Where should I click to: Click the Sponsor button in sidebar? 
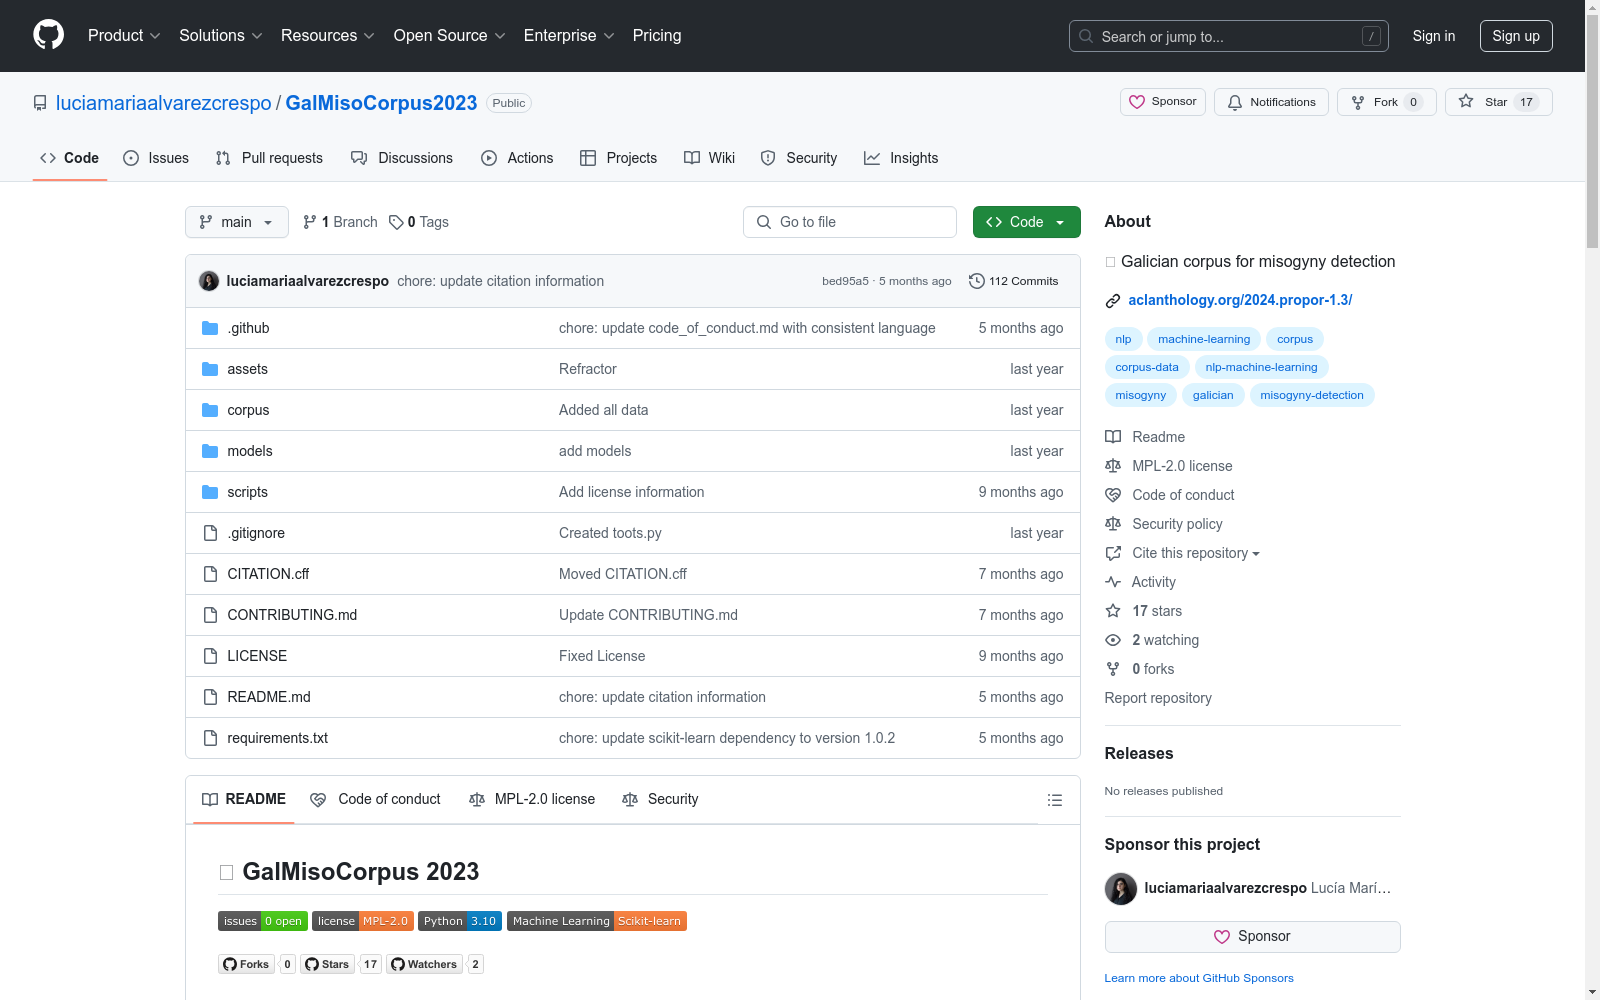1252,937
